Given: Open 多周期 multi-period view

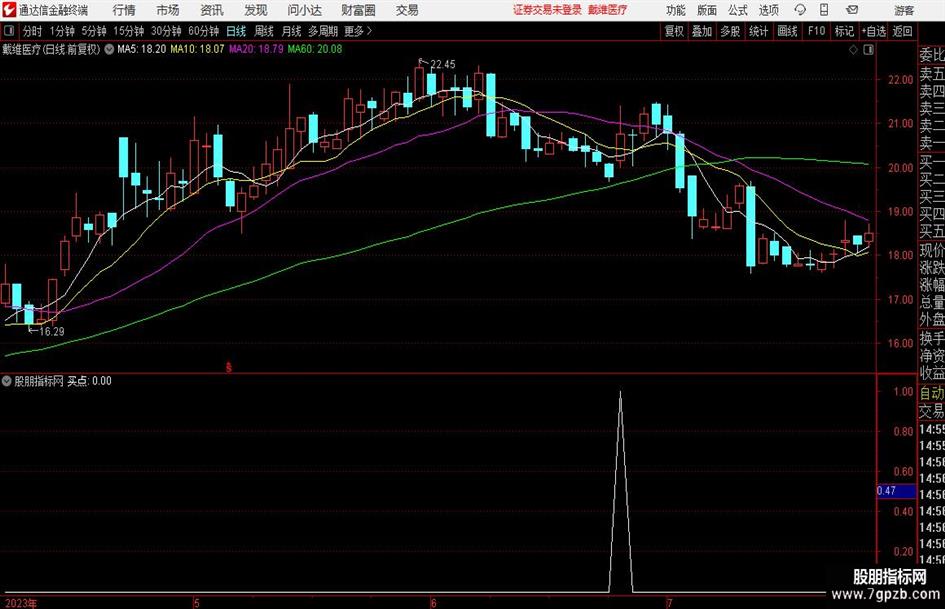Looking at the screenshot, I should (x=323, y=31).
